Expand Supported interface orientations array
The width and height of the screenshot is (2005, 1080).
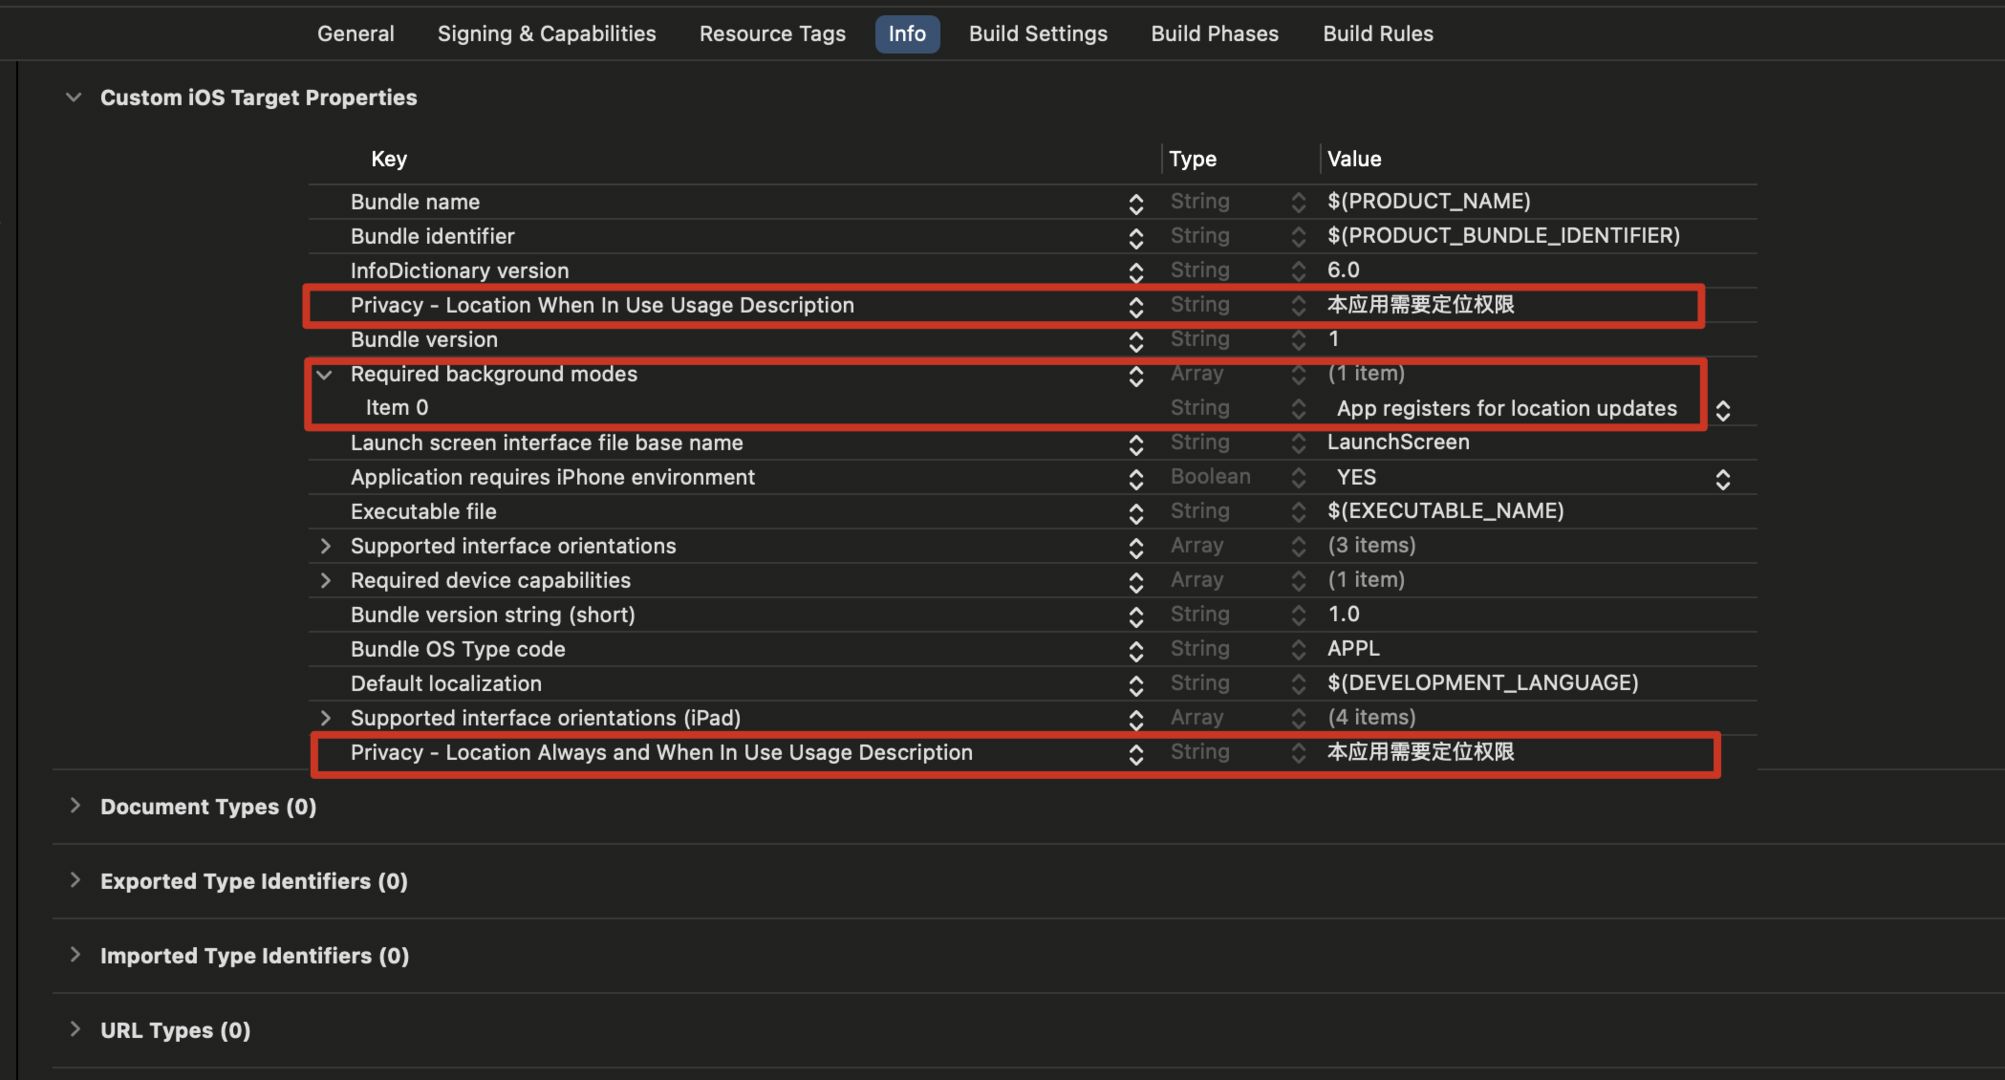coord(325,546)
